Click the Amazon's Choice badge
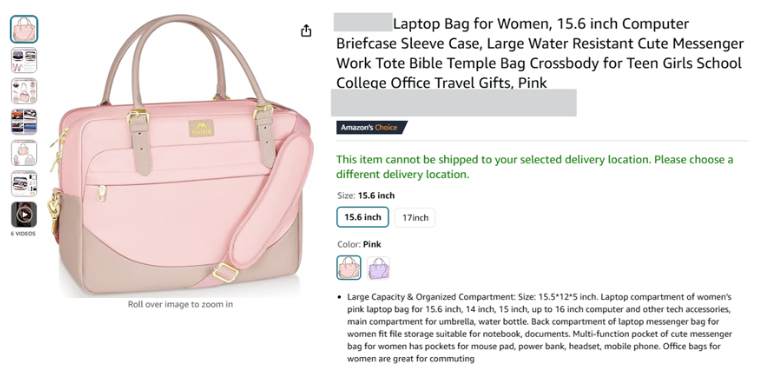 pos(372,128)
